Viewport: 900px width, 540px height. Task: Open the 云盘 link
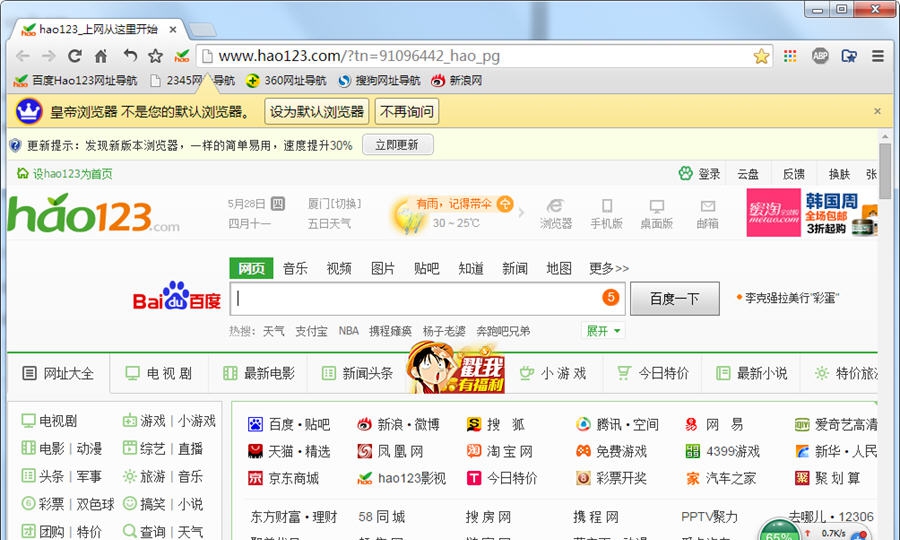pyautogui.click(x=748, y=174)
